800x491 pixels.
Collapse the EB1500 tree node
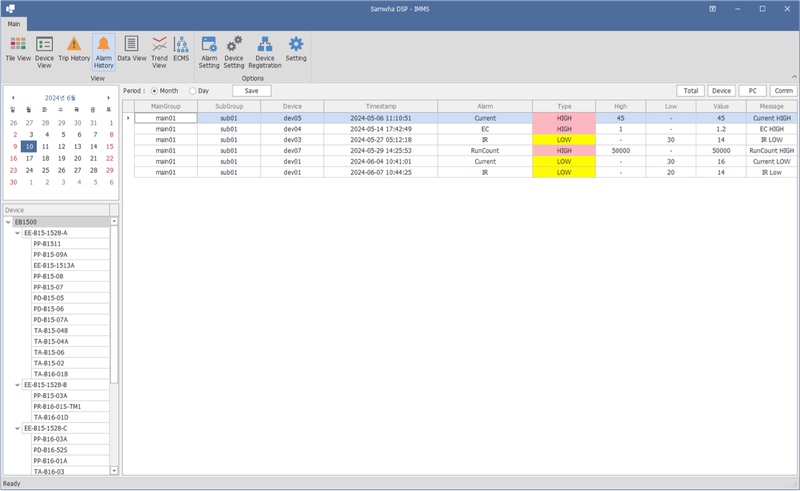coord(8,222)
